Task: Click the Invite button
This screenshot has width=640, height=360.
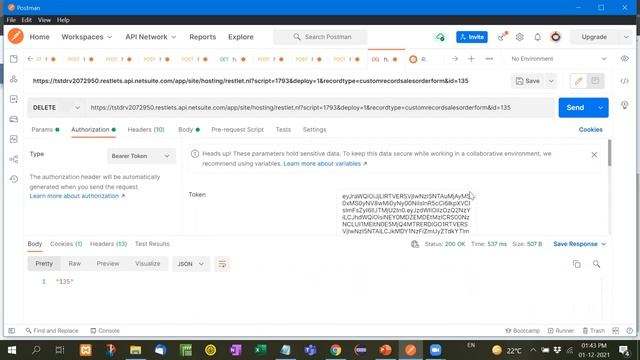Action: (471, 37)
